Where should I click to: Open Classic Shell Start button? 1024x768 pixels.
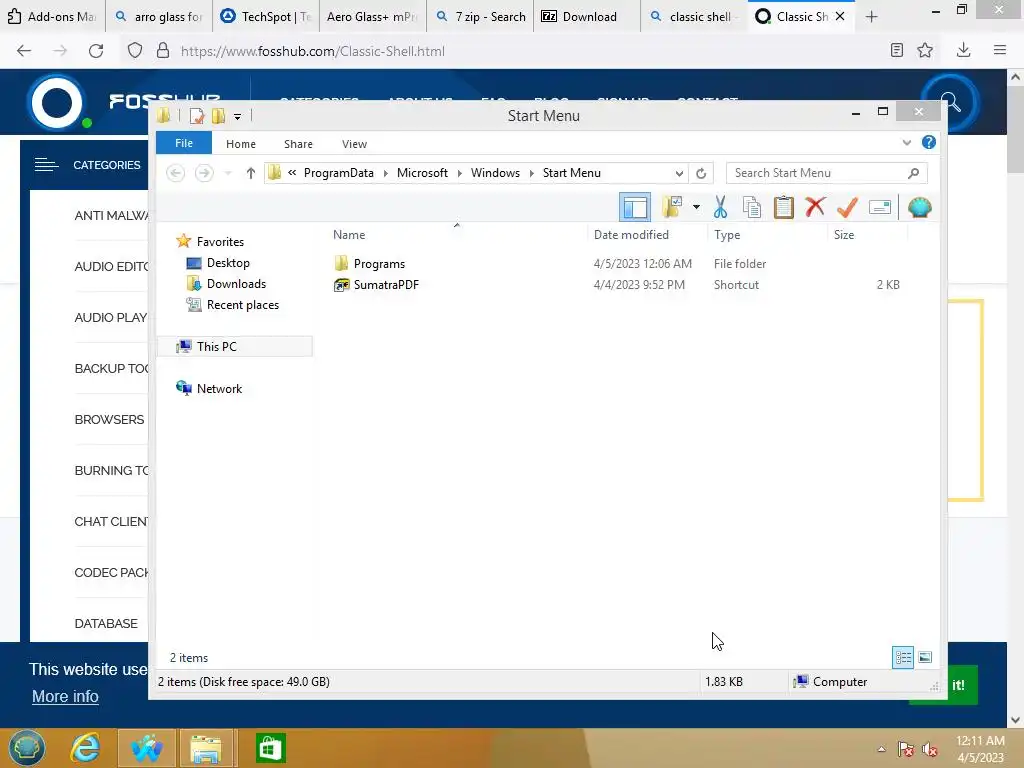(27, 748)
